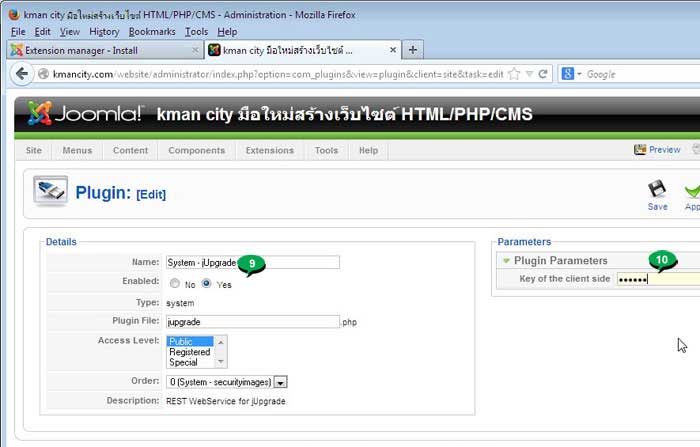Viewport: 700px width, 447px height.
Task: Select Public in Access Level list
Action: (191, 342)
